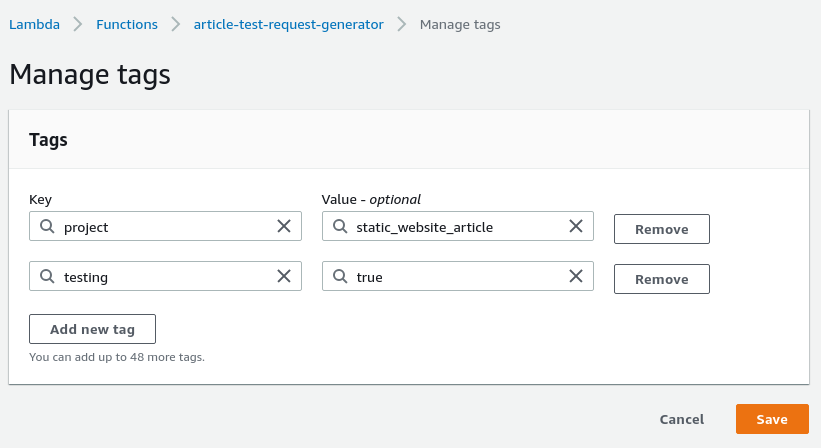Focus the 'project' key input field

(x=165, y=226)
